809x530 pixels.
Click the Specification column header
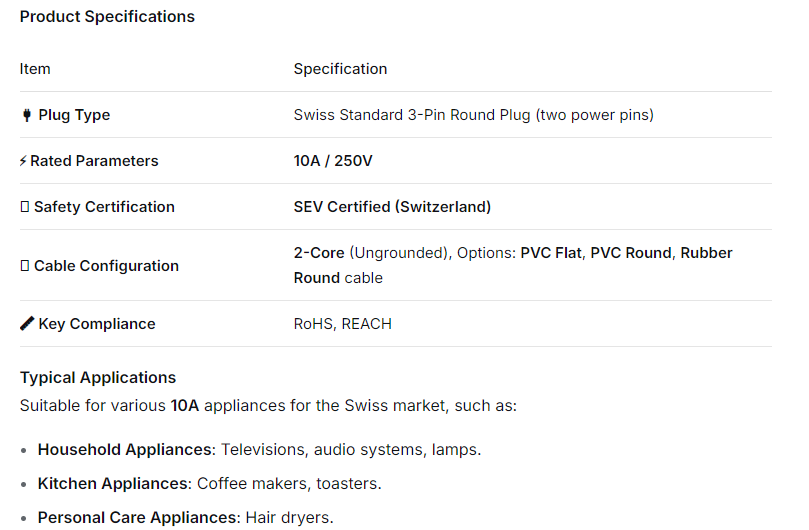pos(340,69)
